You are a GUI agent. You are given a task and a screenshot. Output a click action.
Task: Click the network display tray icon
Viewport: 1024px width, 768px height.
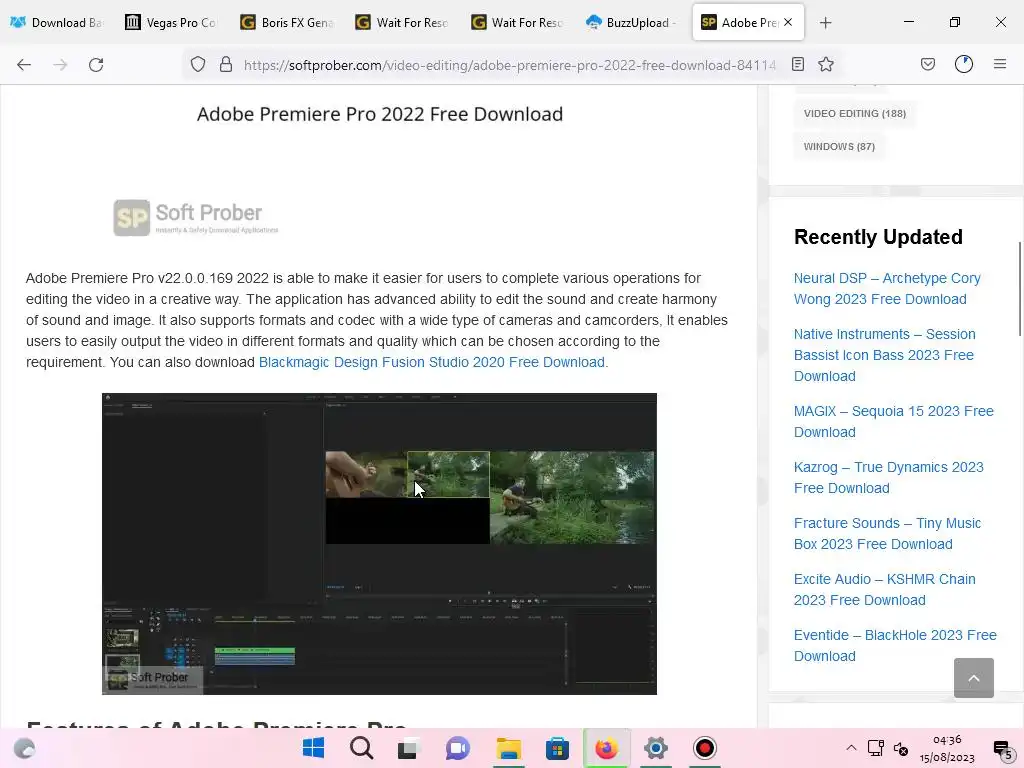(x=876, y=748)
